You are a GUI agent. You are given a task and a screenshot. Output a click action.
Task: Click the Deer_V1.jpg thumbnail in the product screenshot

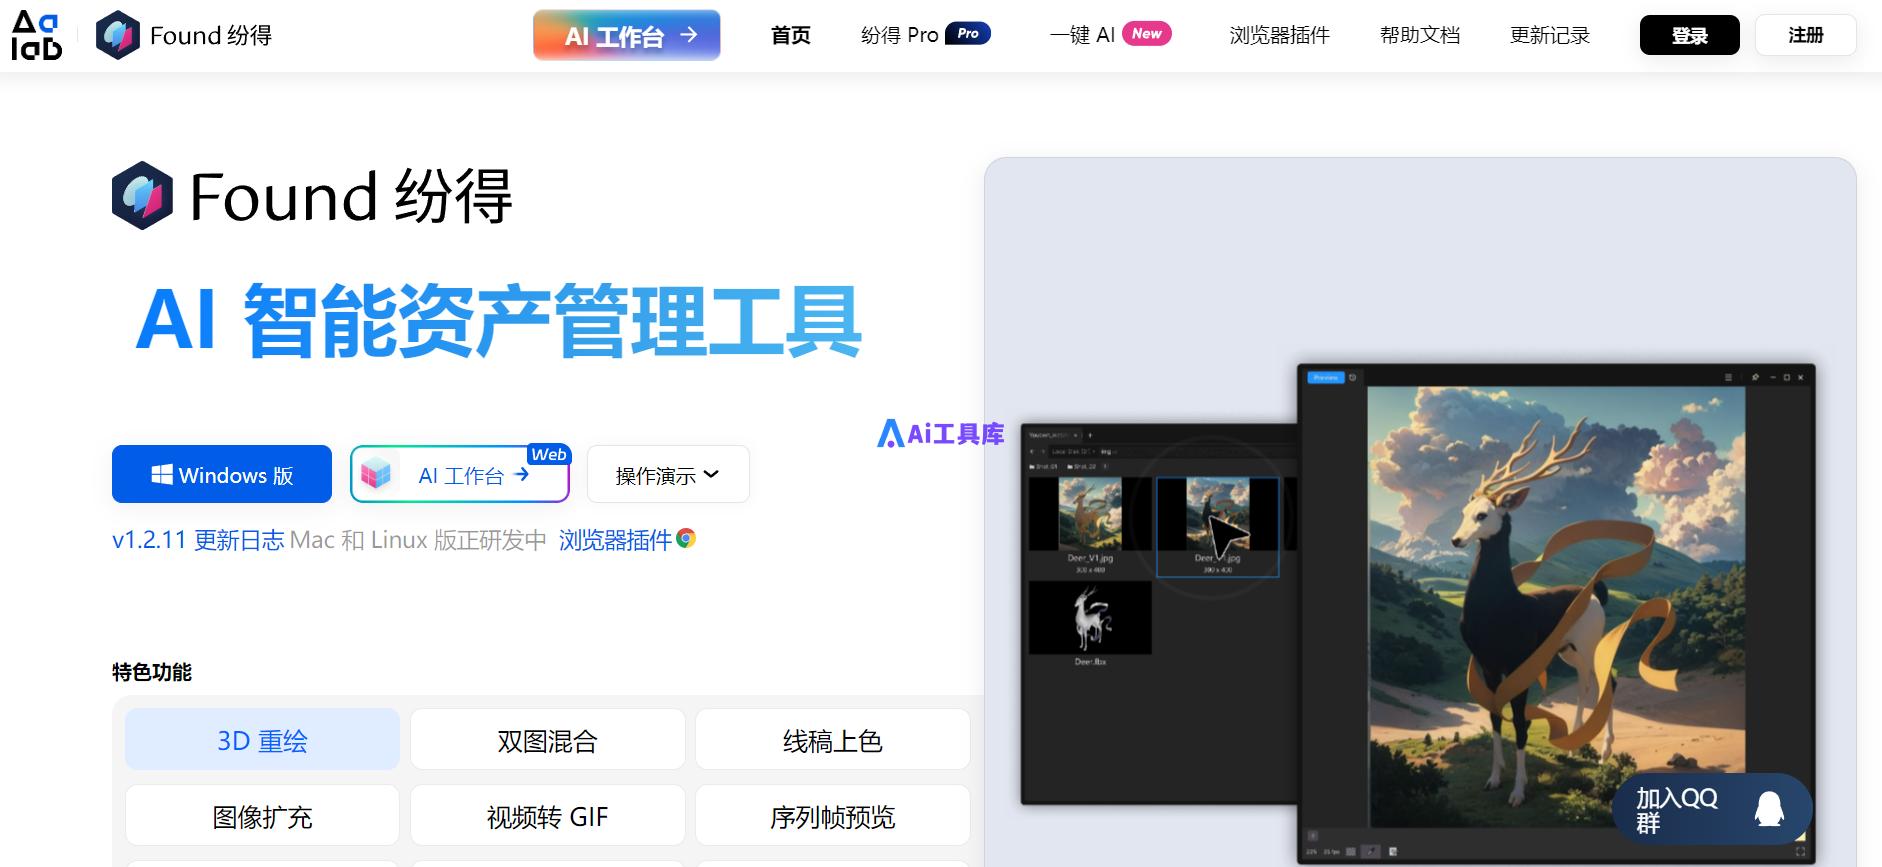[x=1090, y=514]
